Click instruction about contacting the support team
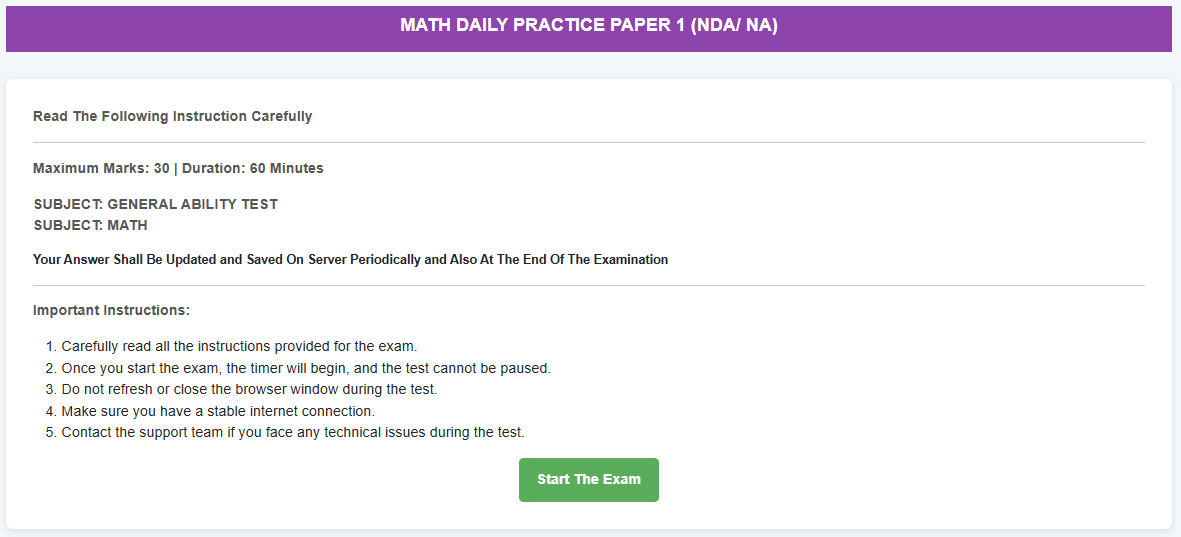This screenshot has height=537, width=1181. (293, 432)
